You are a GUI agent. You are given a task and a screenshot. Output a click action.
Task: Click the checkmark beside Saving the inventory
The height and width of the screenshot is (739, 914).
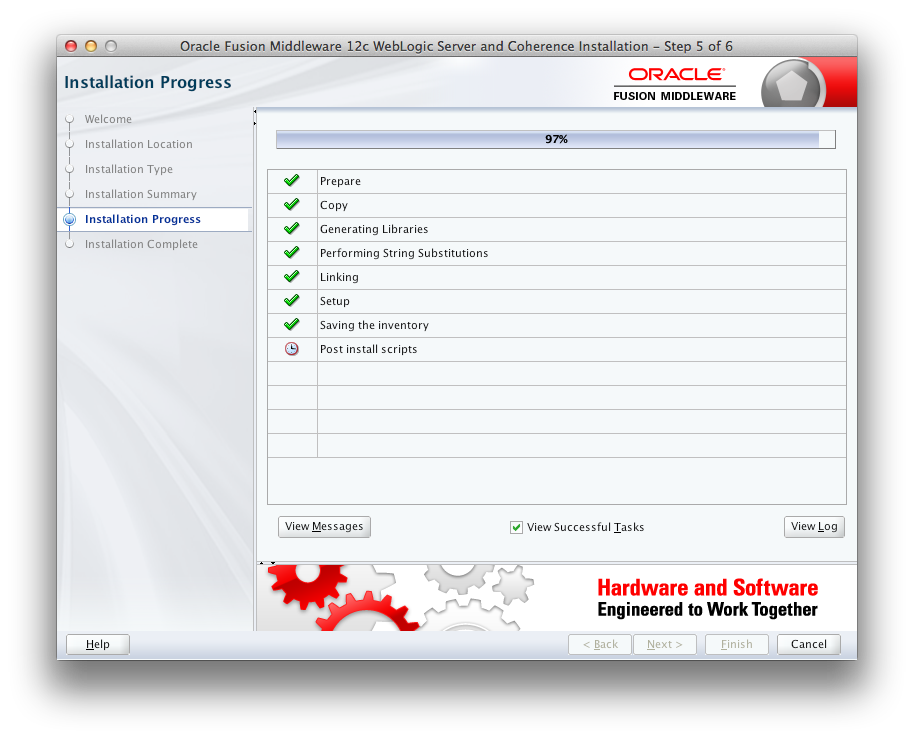click(x=291, y=325)
